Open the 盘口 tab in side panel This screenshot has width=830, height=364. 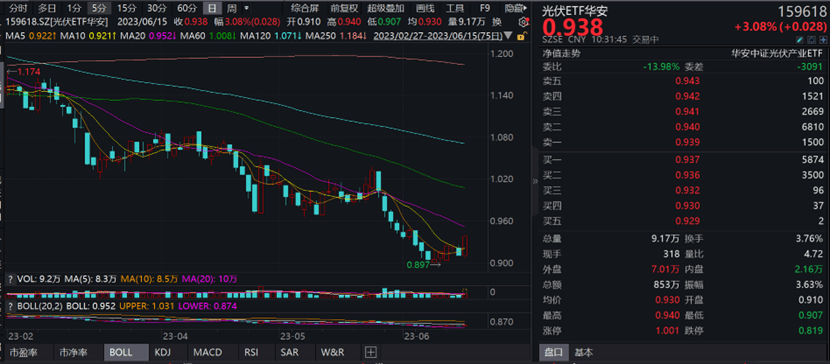pyautogui.click(x=554, y=352)
